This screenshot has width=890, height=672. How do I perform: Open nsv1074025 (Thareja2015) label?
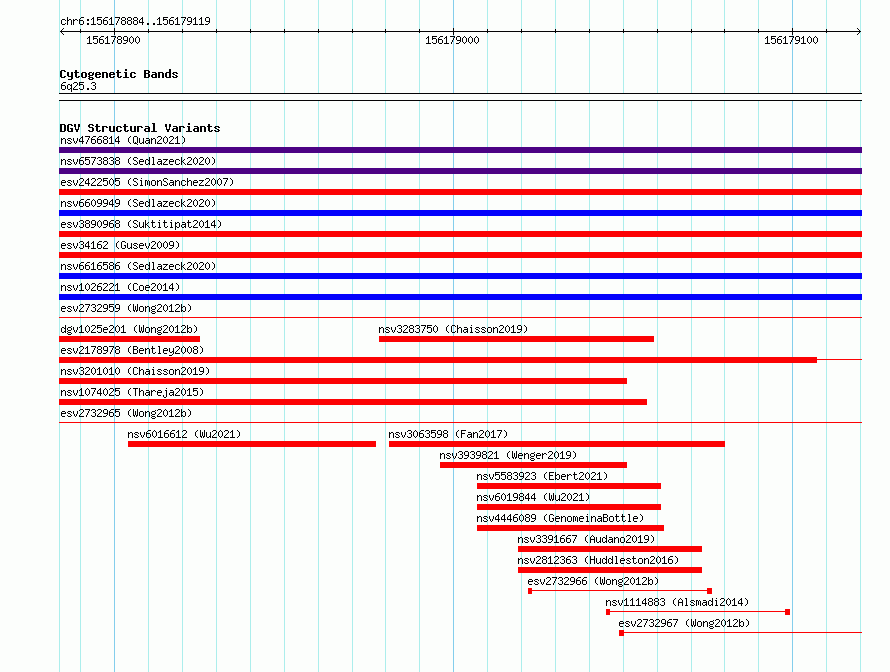click(132, 392)
